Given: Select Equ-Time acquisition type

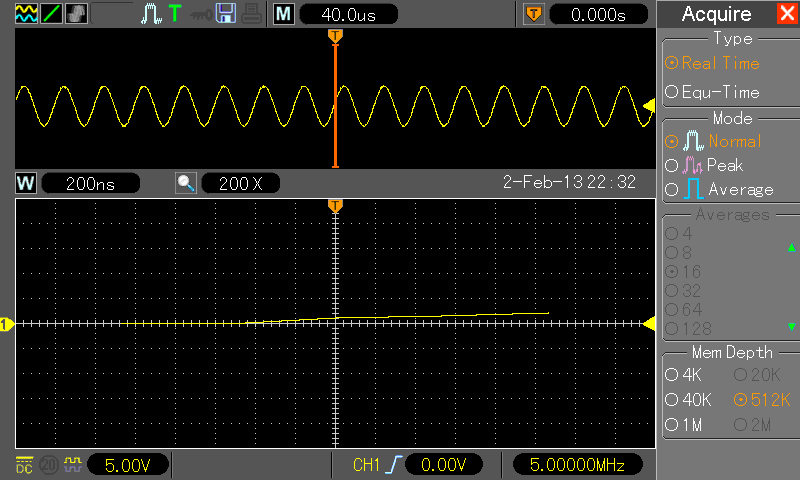Looking at the screenshot, I should tap(712, 92).
